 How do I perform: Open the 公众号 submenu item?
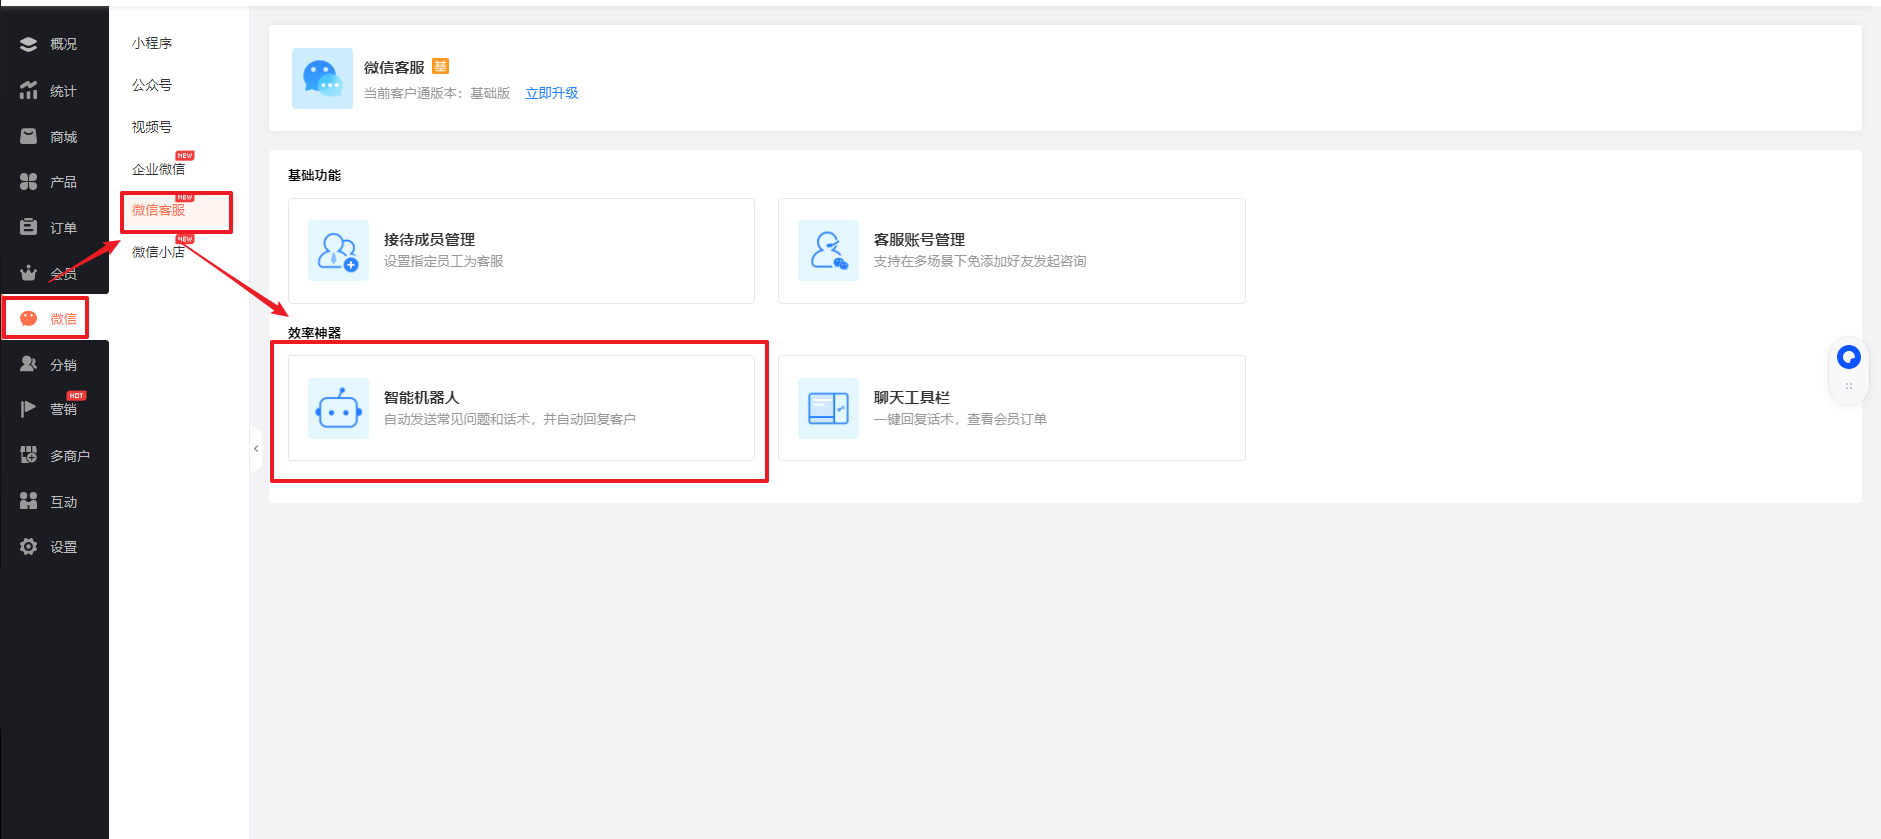152,85
